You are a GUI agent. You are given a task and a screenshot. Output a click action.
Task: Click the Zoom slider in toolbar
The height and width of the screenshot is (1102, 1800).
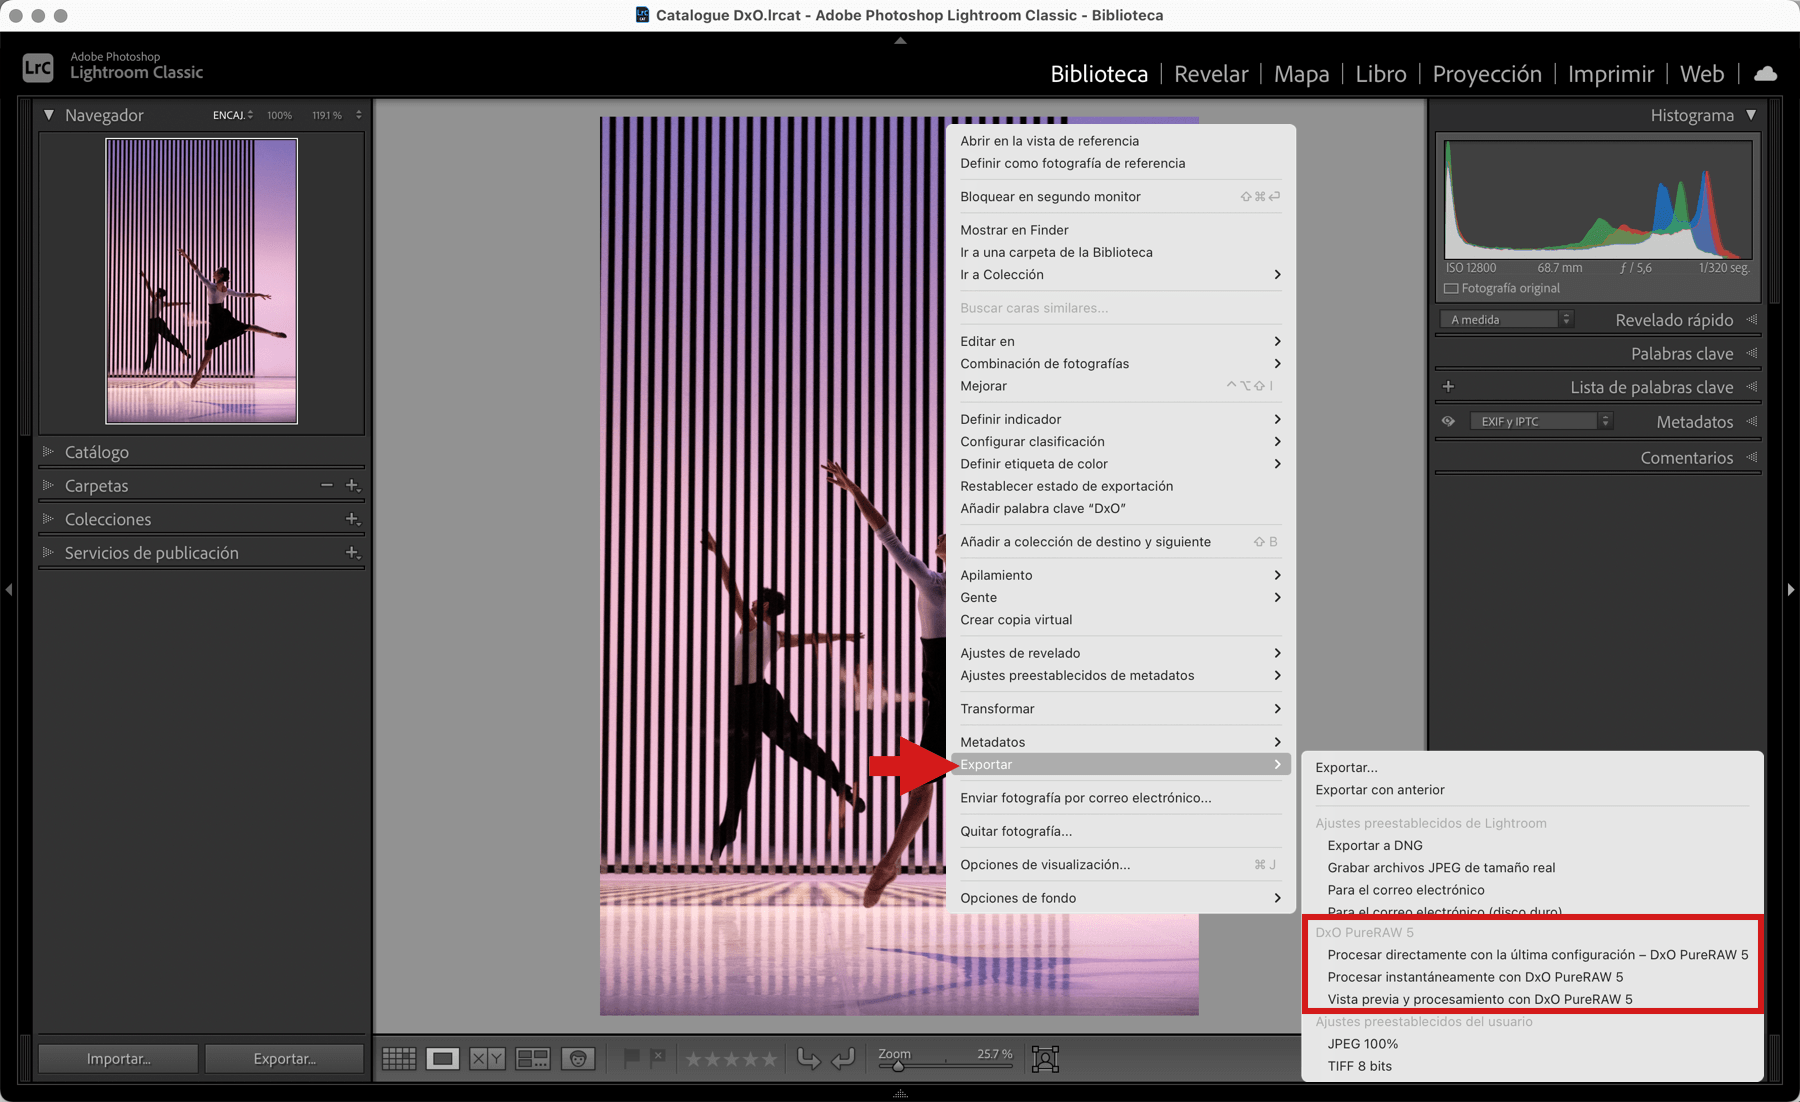coord(945,1066)
